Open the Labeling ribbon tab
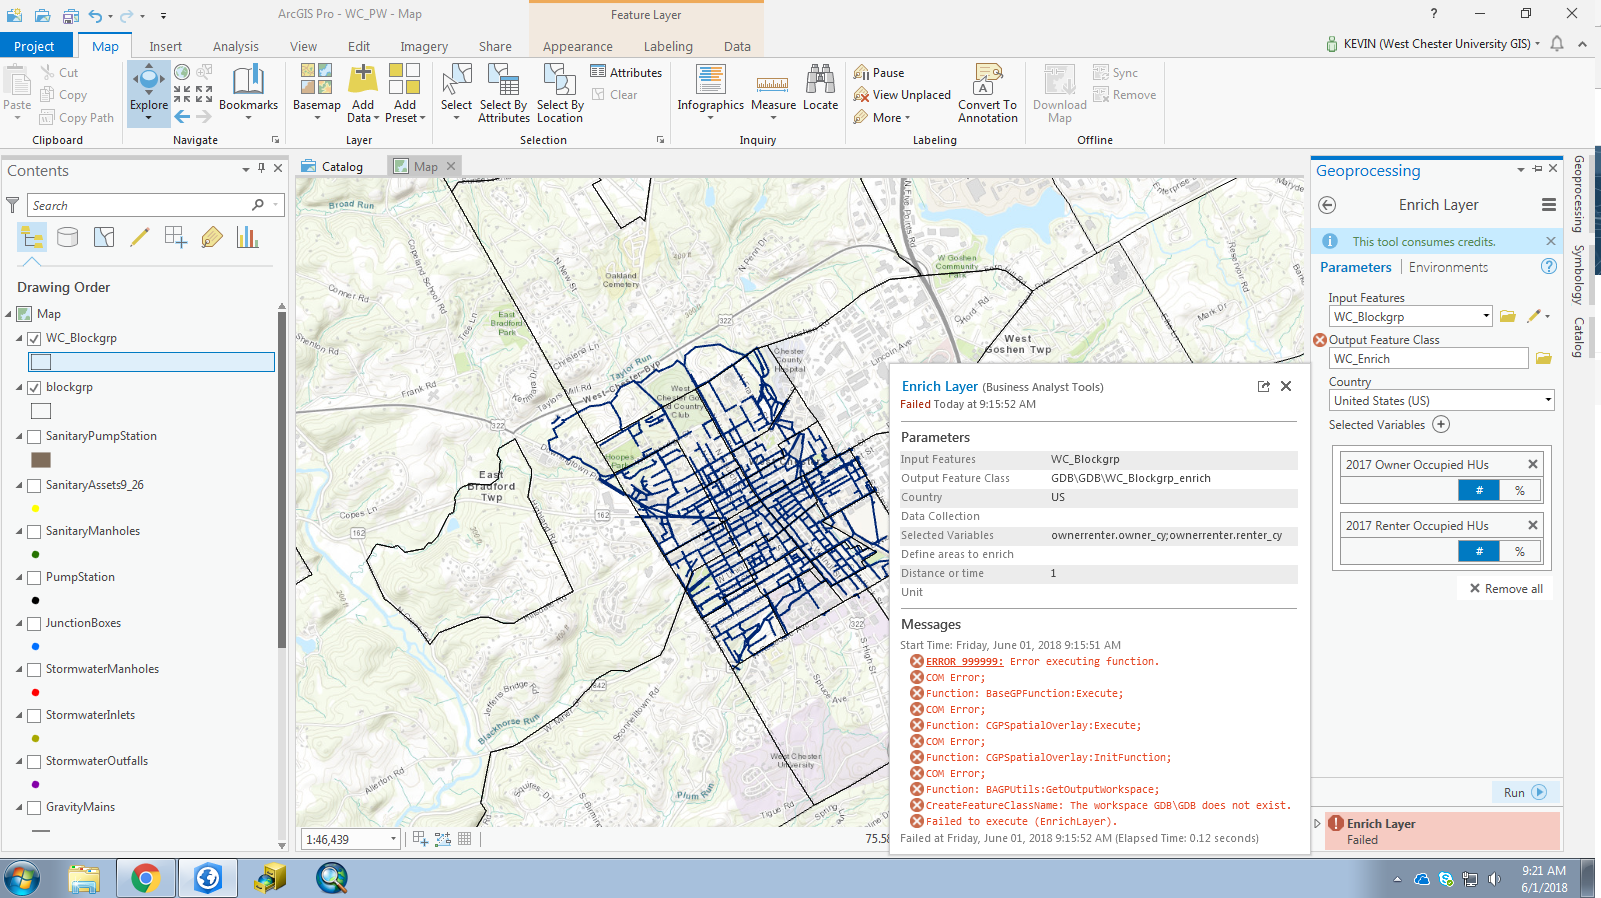Viewport: 1601px width, 898px height. point(668,47)
